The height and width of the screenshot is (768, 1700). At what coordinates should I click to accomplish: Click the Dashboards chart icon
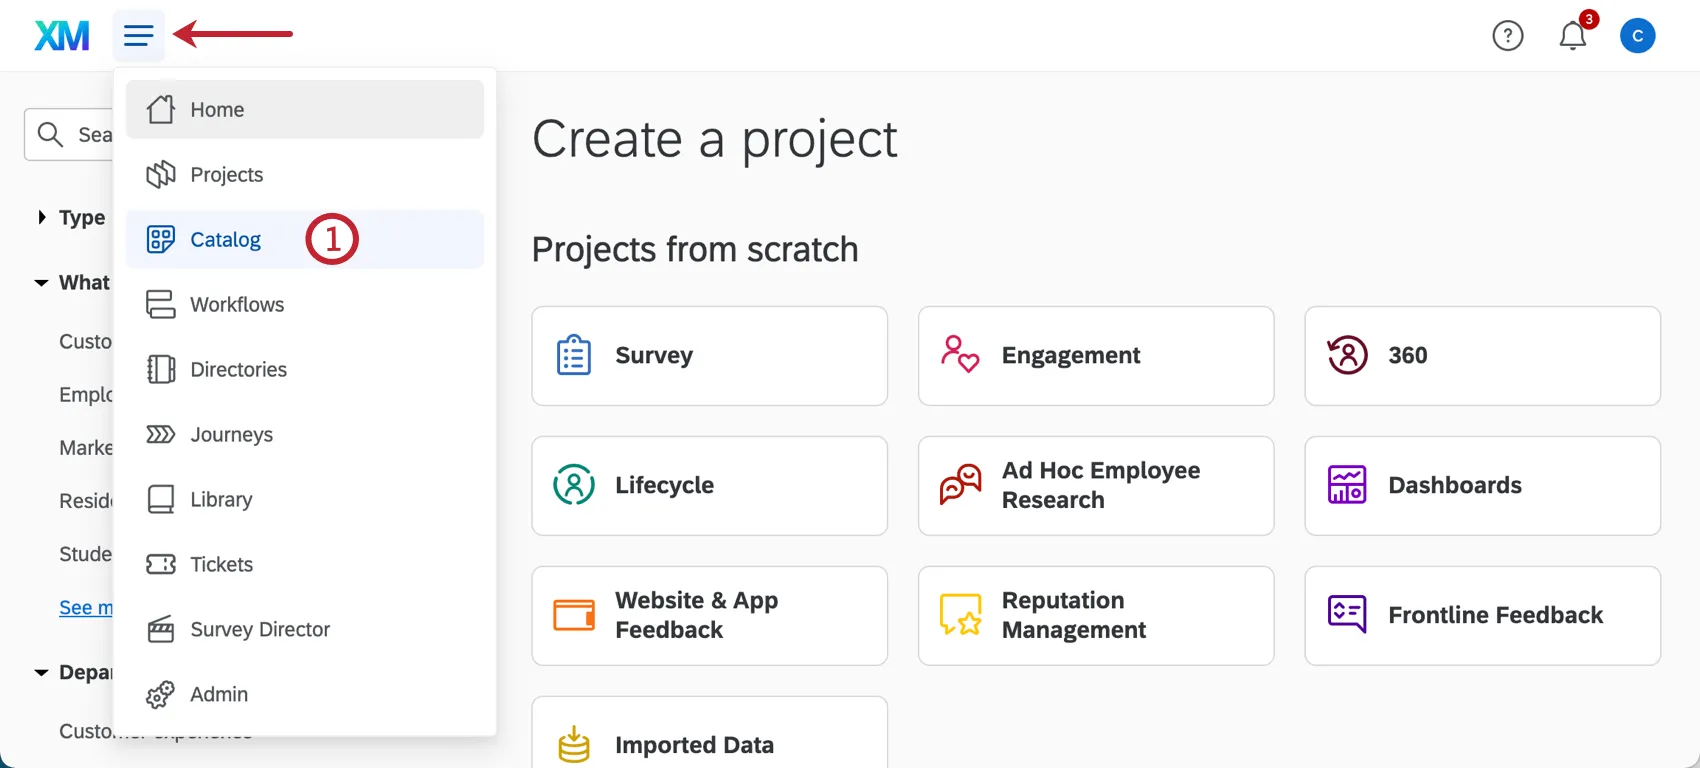1347,485
